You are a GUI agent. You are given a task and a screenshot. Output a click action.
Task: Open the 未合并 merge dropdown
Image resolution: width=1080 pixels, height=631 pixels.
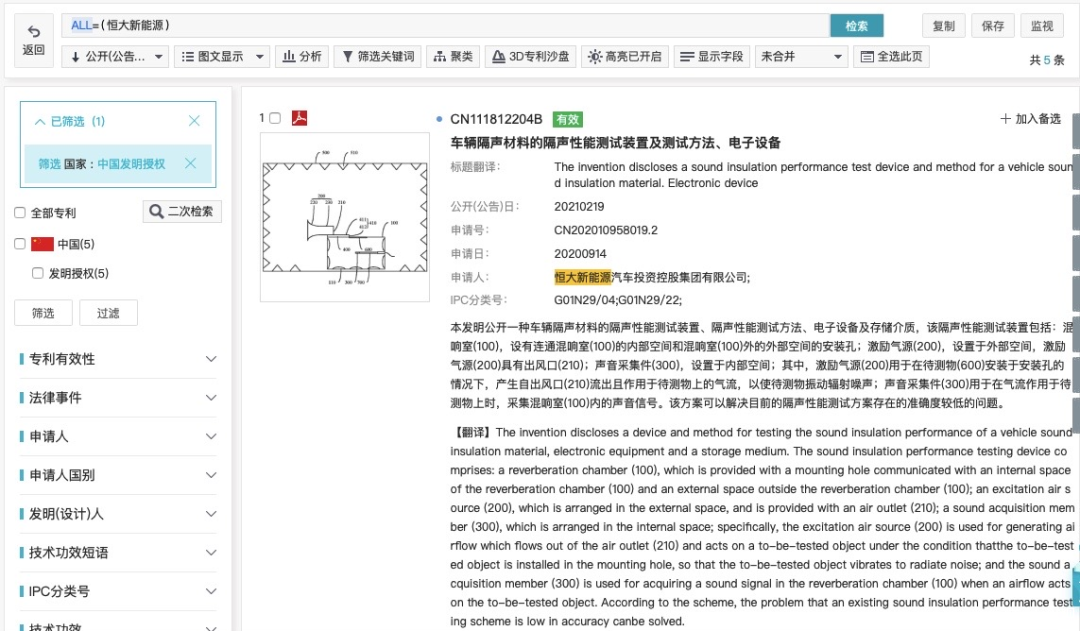(801, 56)
